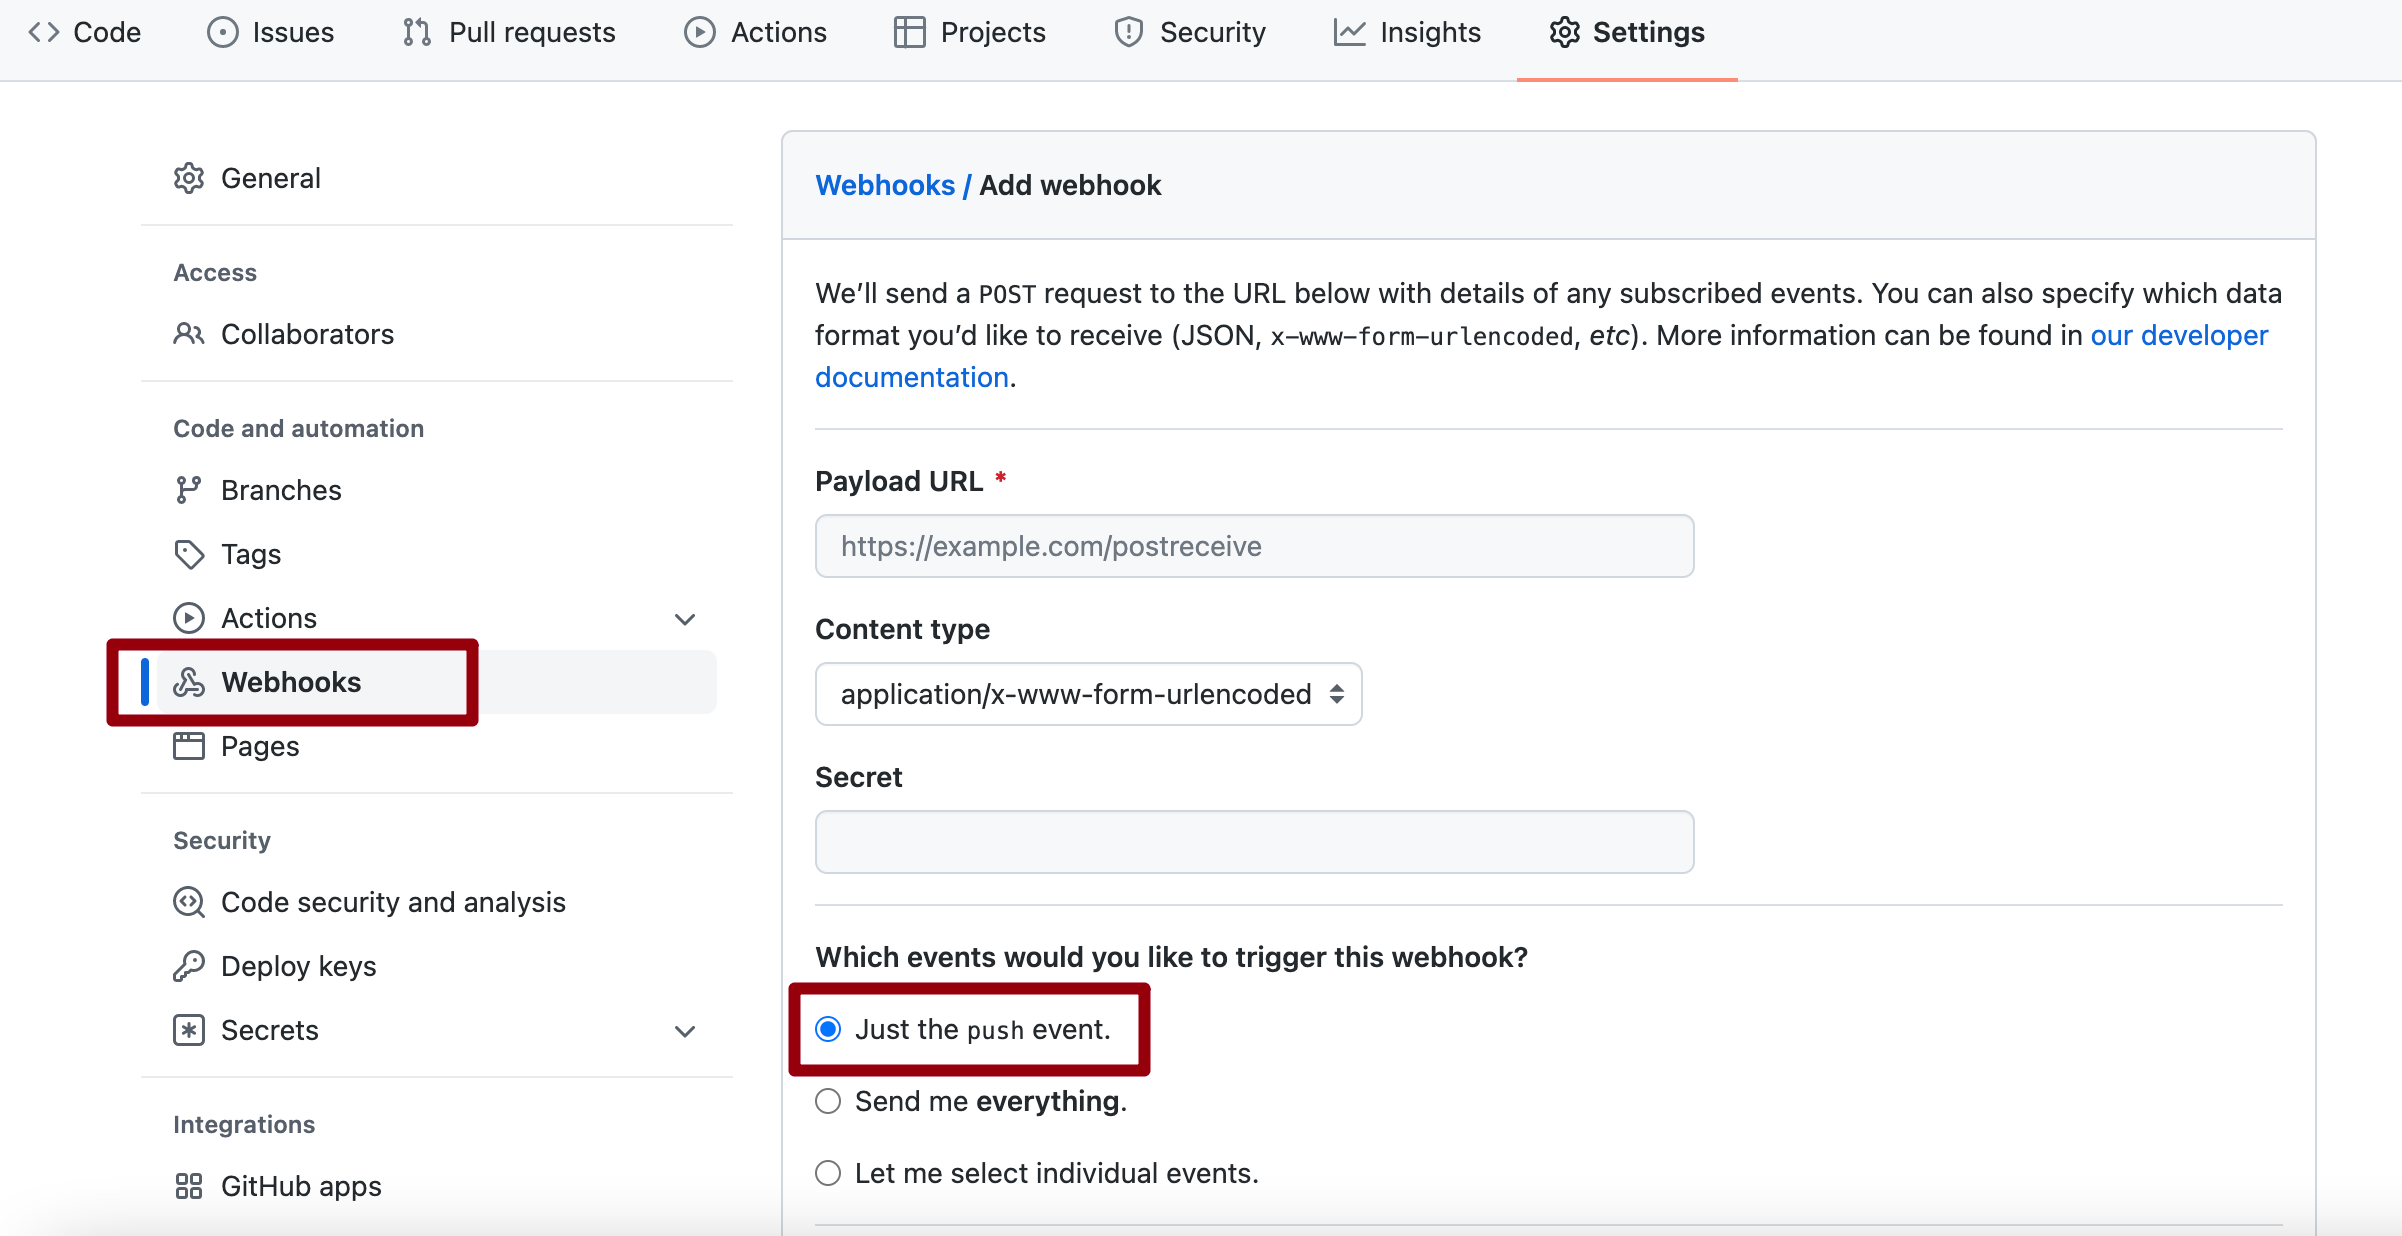Follow the Webhooks breadcrumb link

point(885,185)
